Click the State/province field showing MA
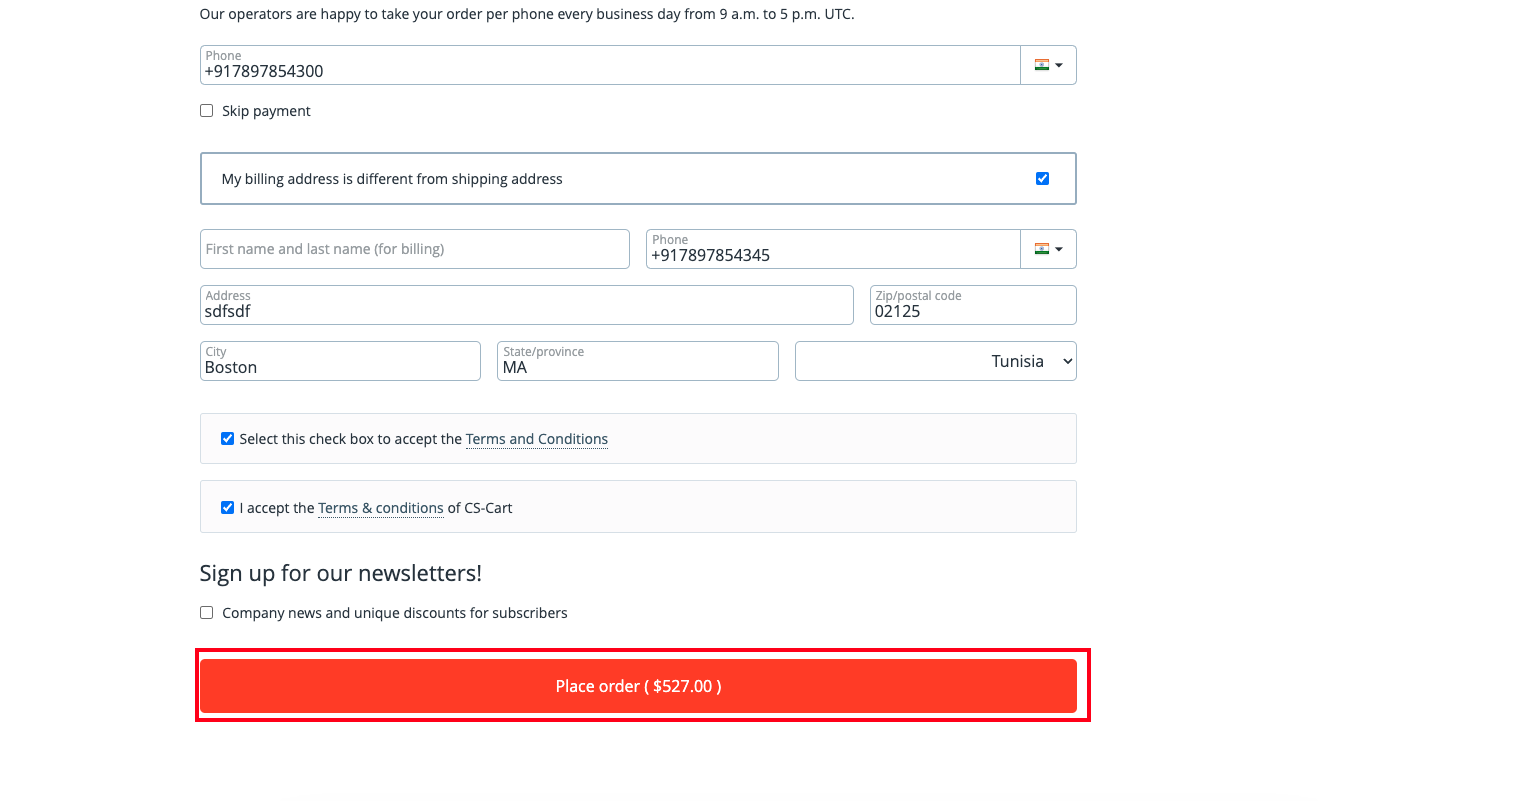Viewport: 1523px width, 801px height. click(x=638, y=361)
